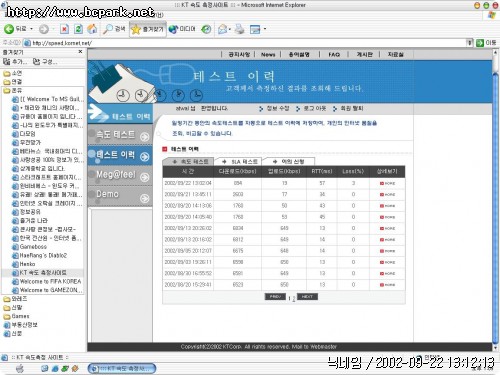Expand the 신말 favorites folder
Image resolution: width=500 pixels, height=375 pixels.
pyautogui.click(x=13, y=307)
